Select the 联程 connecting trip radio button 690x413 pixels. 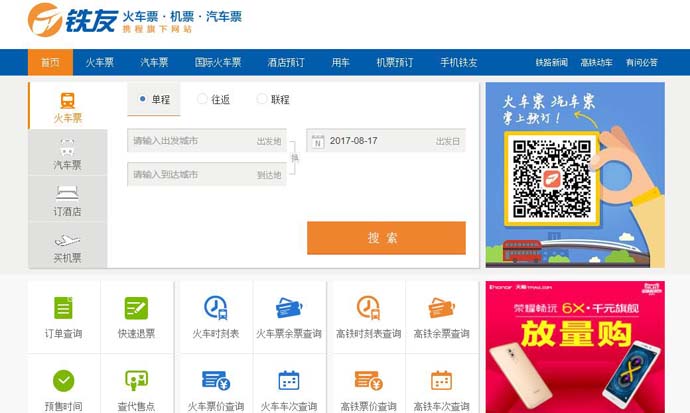point(261,99)
